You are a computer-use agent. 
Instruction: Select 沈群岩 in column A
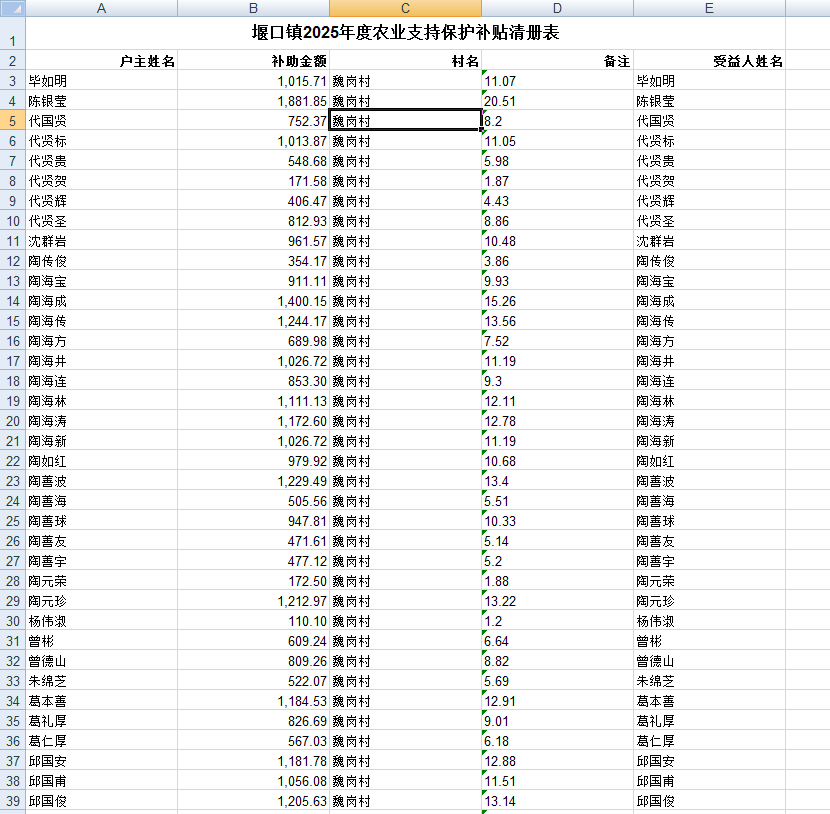click(101, 241)
